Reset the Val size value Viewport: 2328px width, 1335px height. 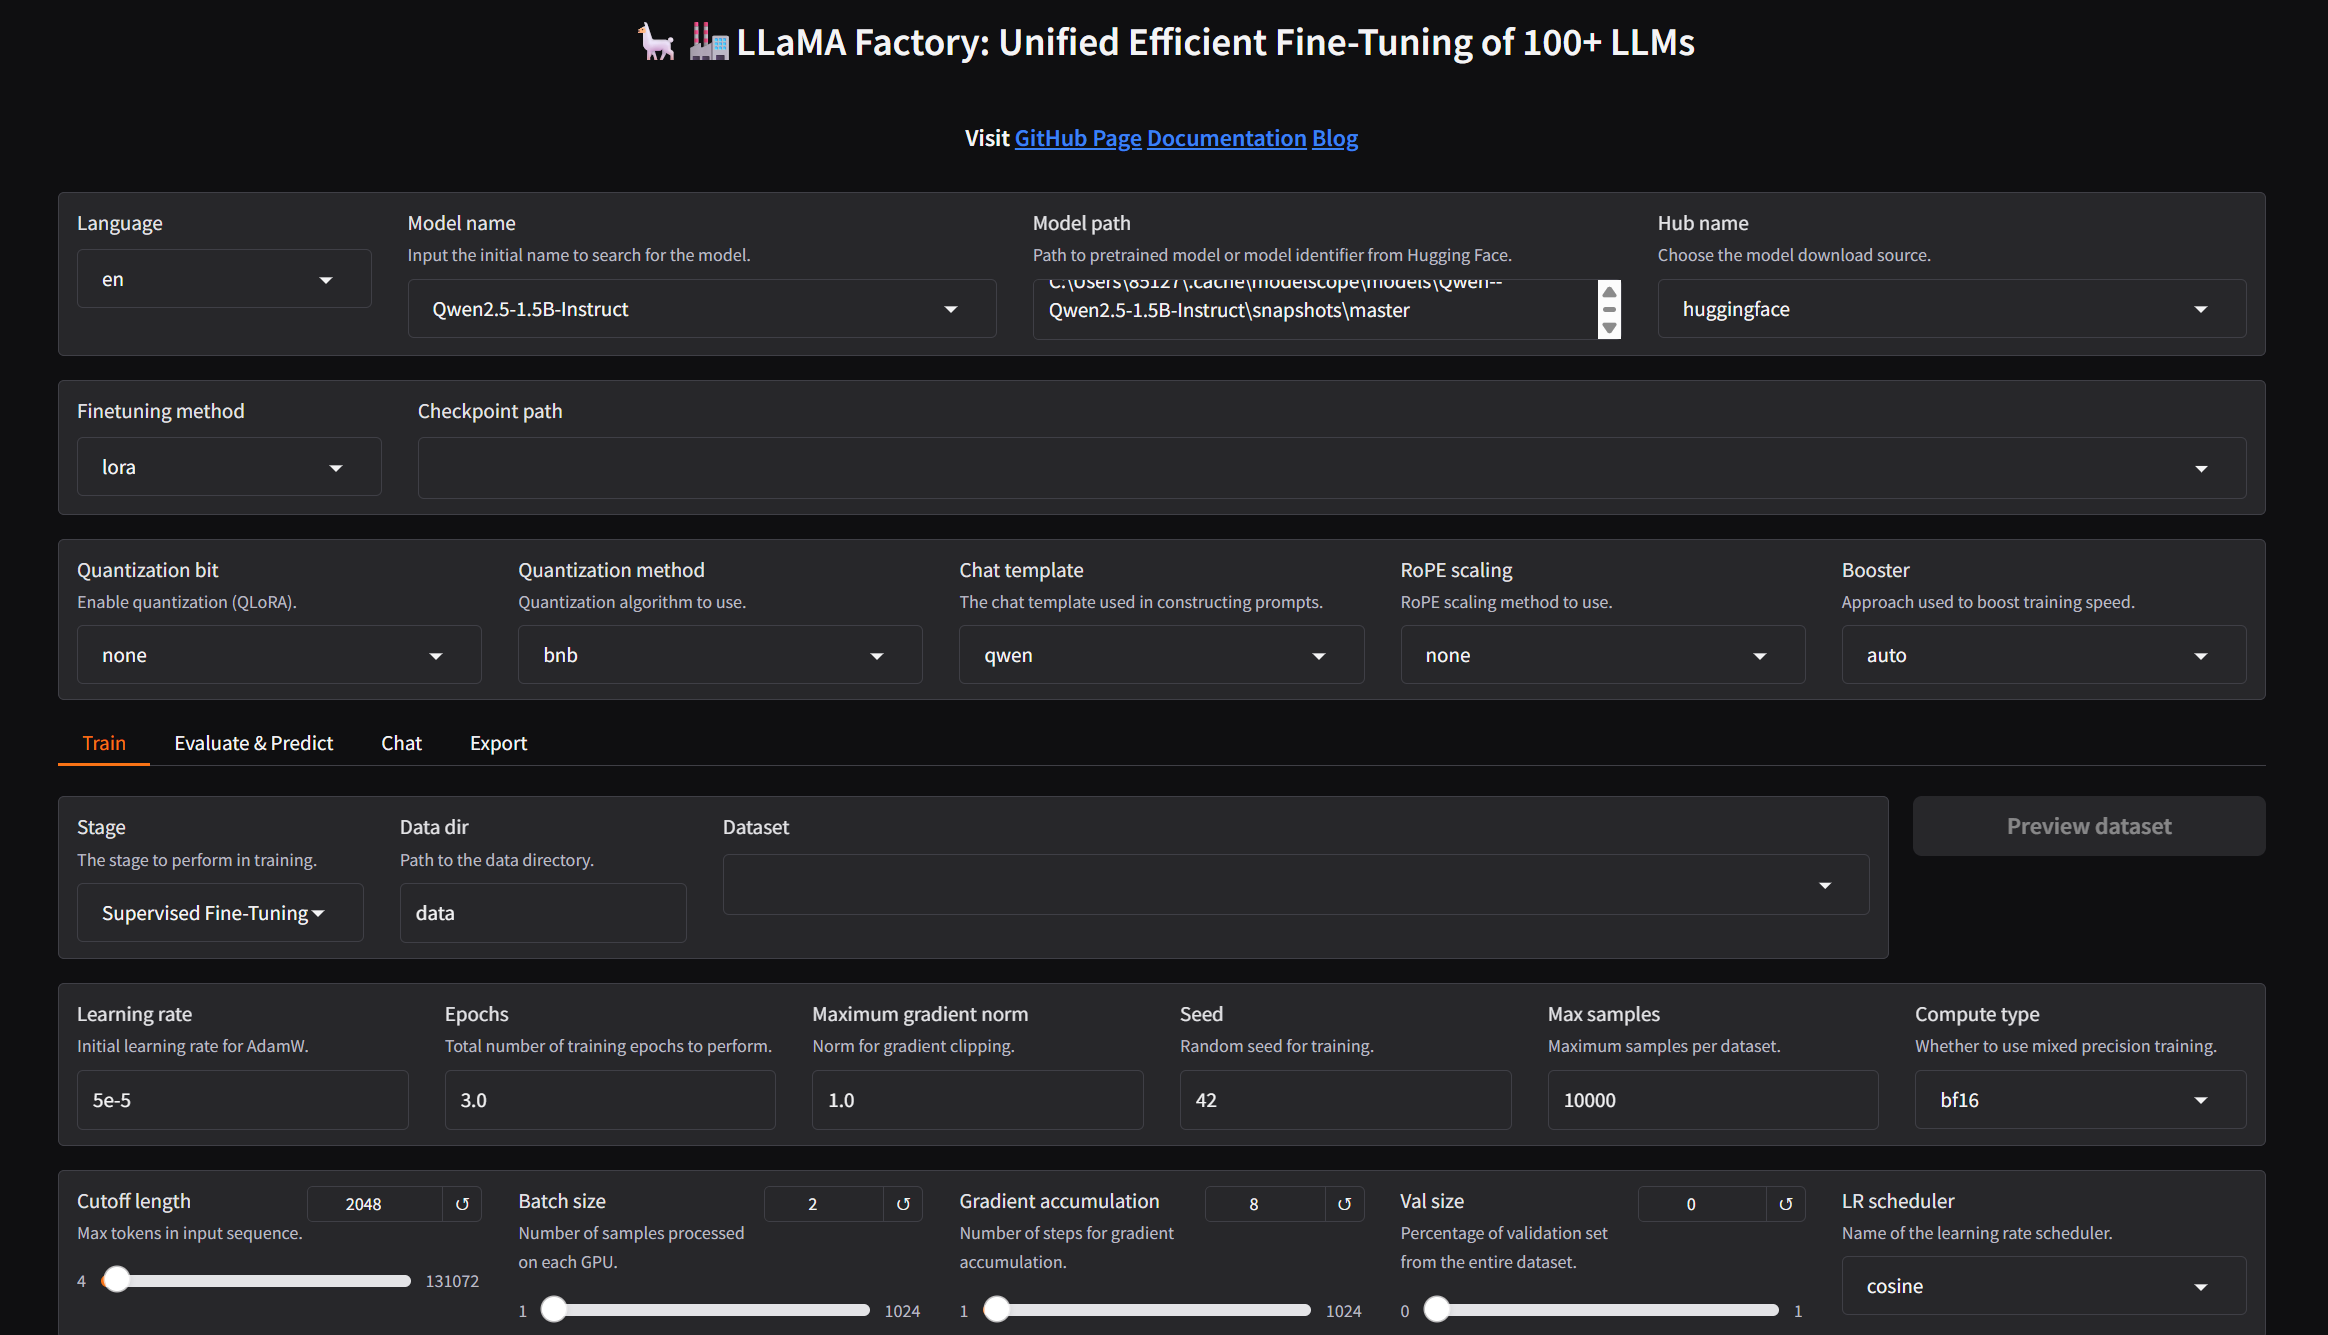point(1786,1204)
